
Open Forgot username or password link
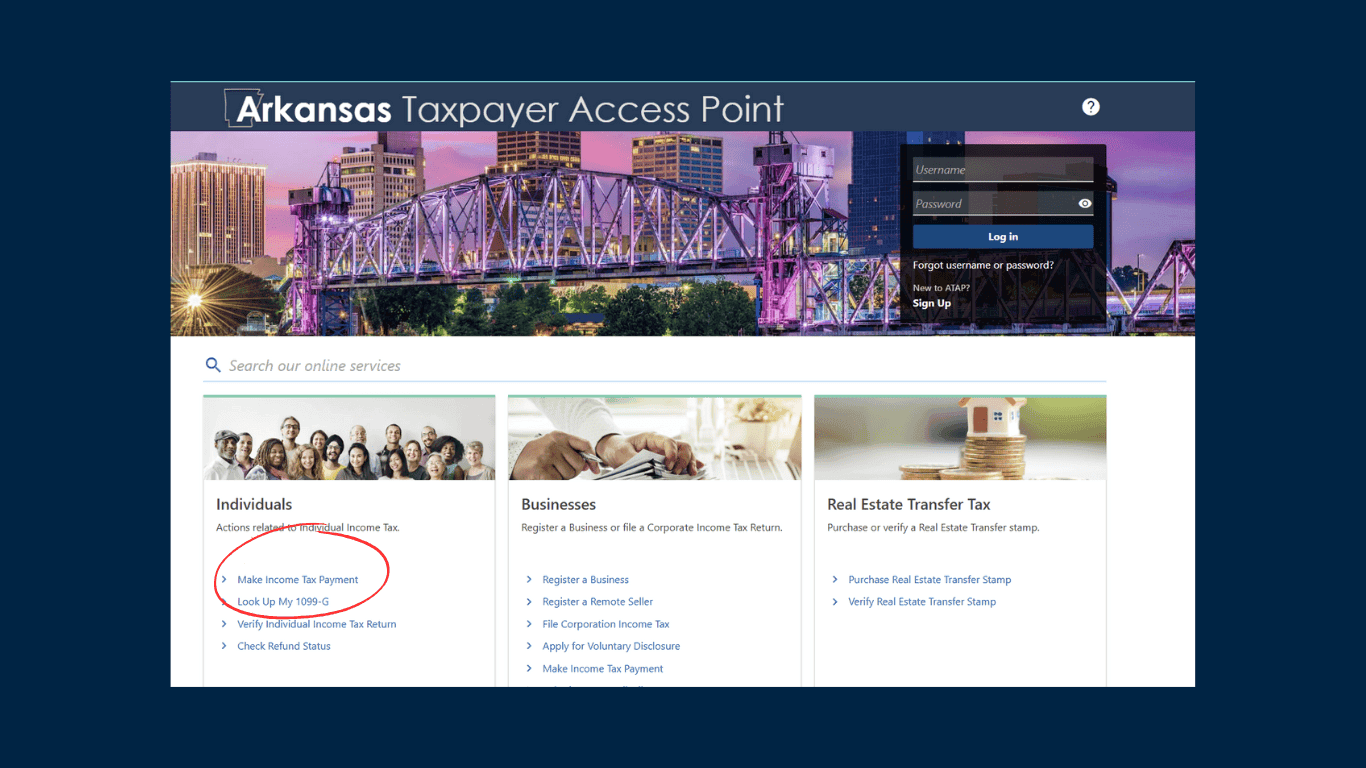click(x=983, y=266)
